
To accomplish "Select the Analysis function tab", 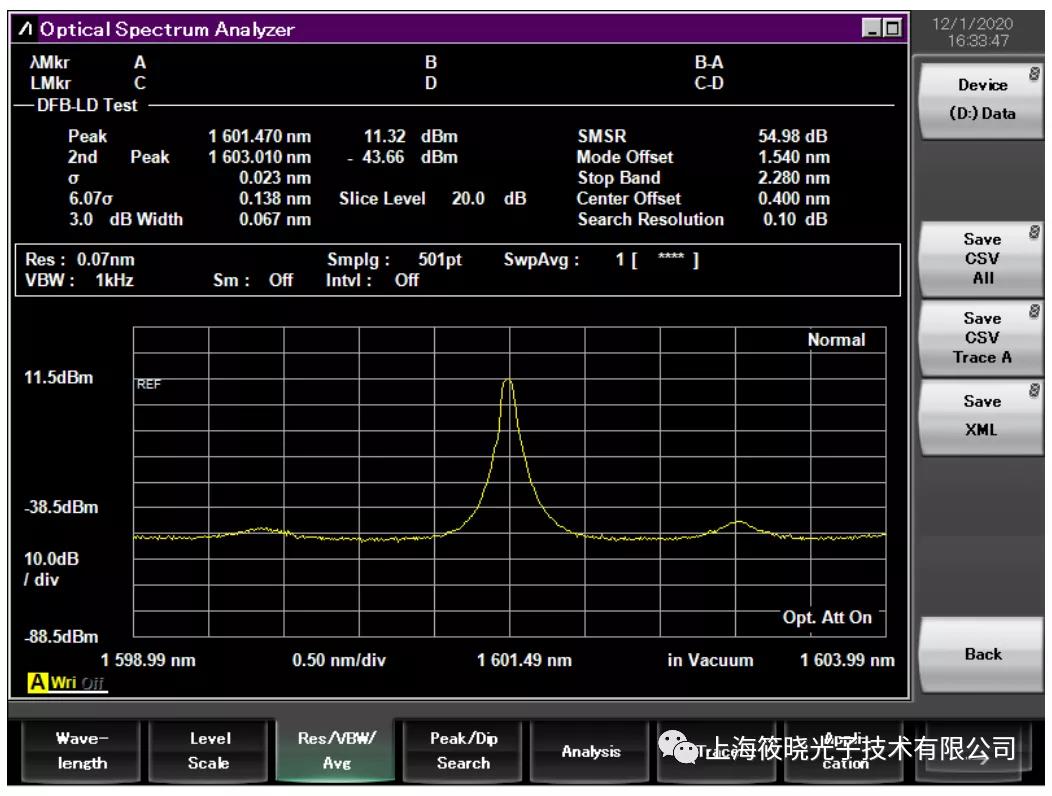I will 590,751.
